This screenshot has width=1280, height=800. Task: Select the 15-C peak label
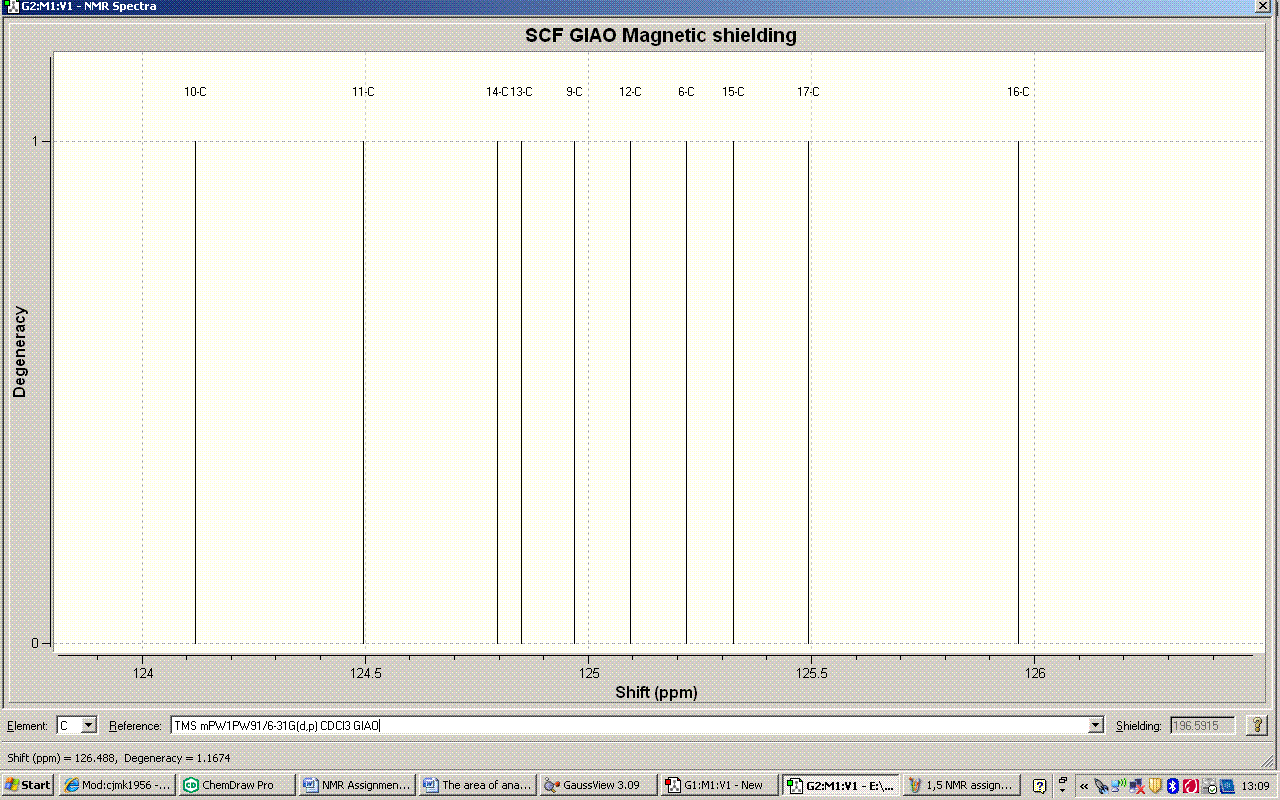[733, 92]
